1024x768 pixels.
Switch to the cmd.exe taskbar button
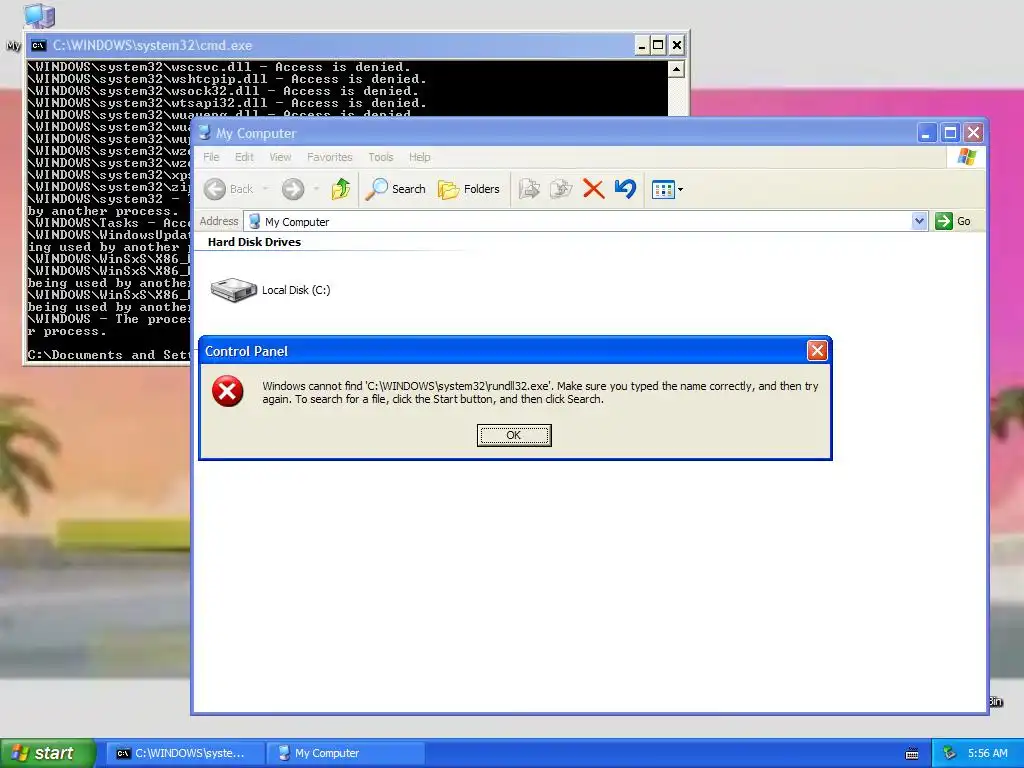[184, 753]
